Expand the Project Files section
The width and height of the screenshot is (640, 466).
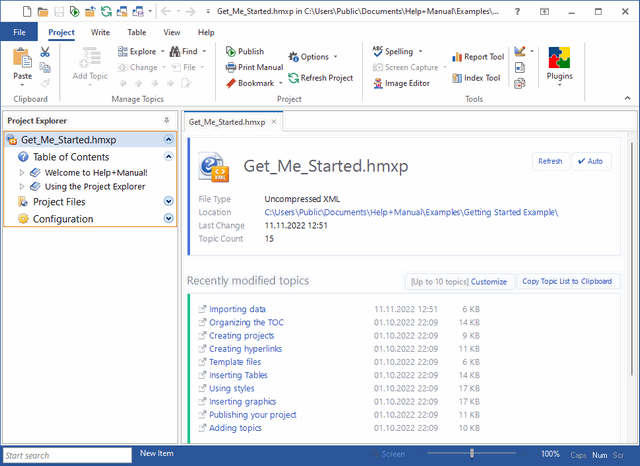click(x=168, y=201)
